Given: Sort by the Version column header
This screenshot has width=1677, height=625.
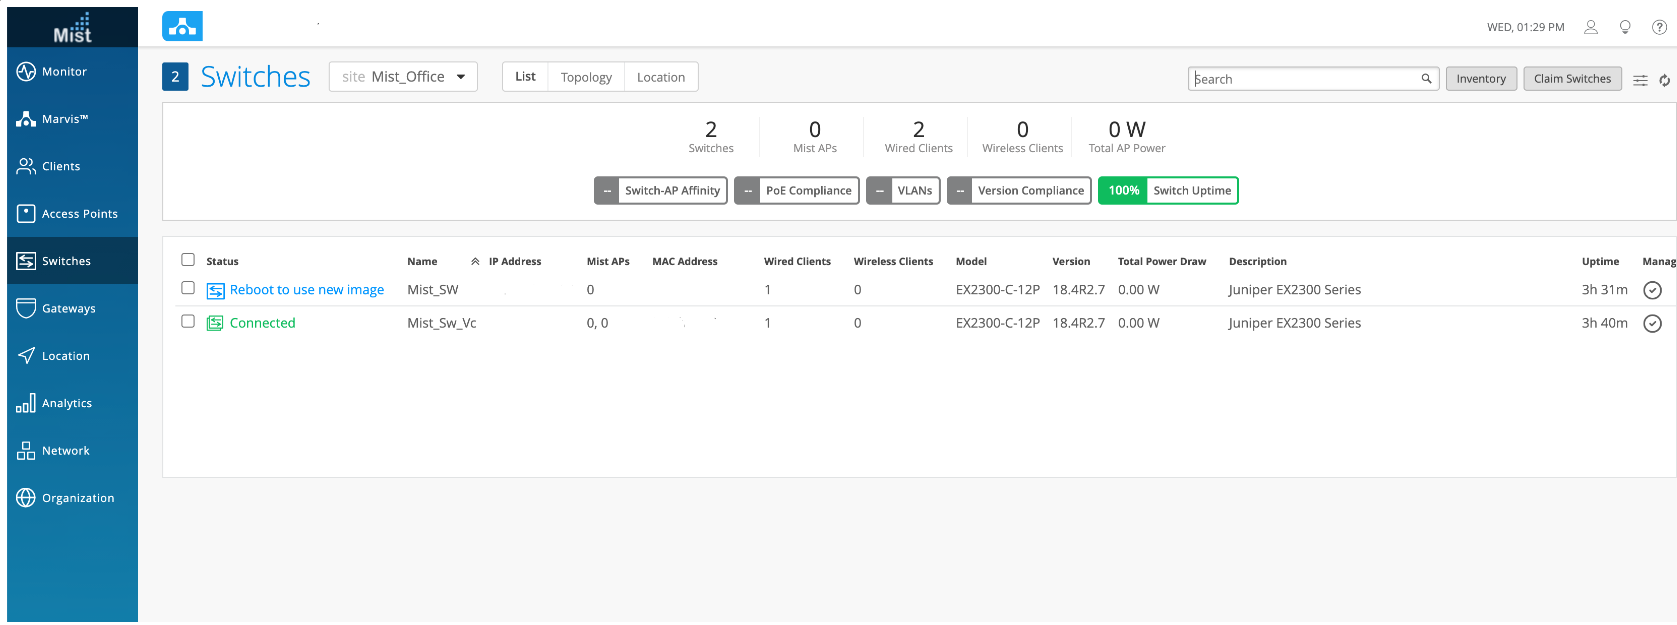Looking at the screenshot, I should click(x=1071, y=262).
